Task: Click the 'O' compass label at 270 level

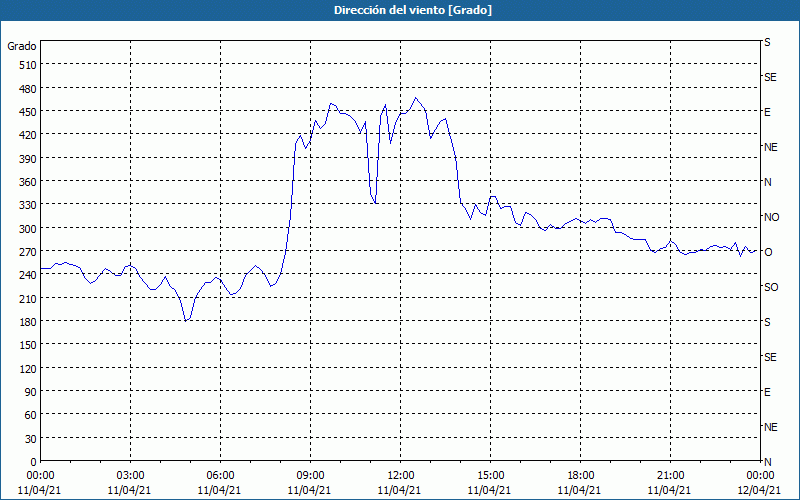Action: 768,252
